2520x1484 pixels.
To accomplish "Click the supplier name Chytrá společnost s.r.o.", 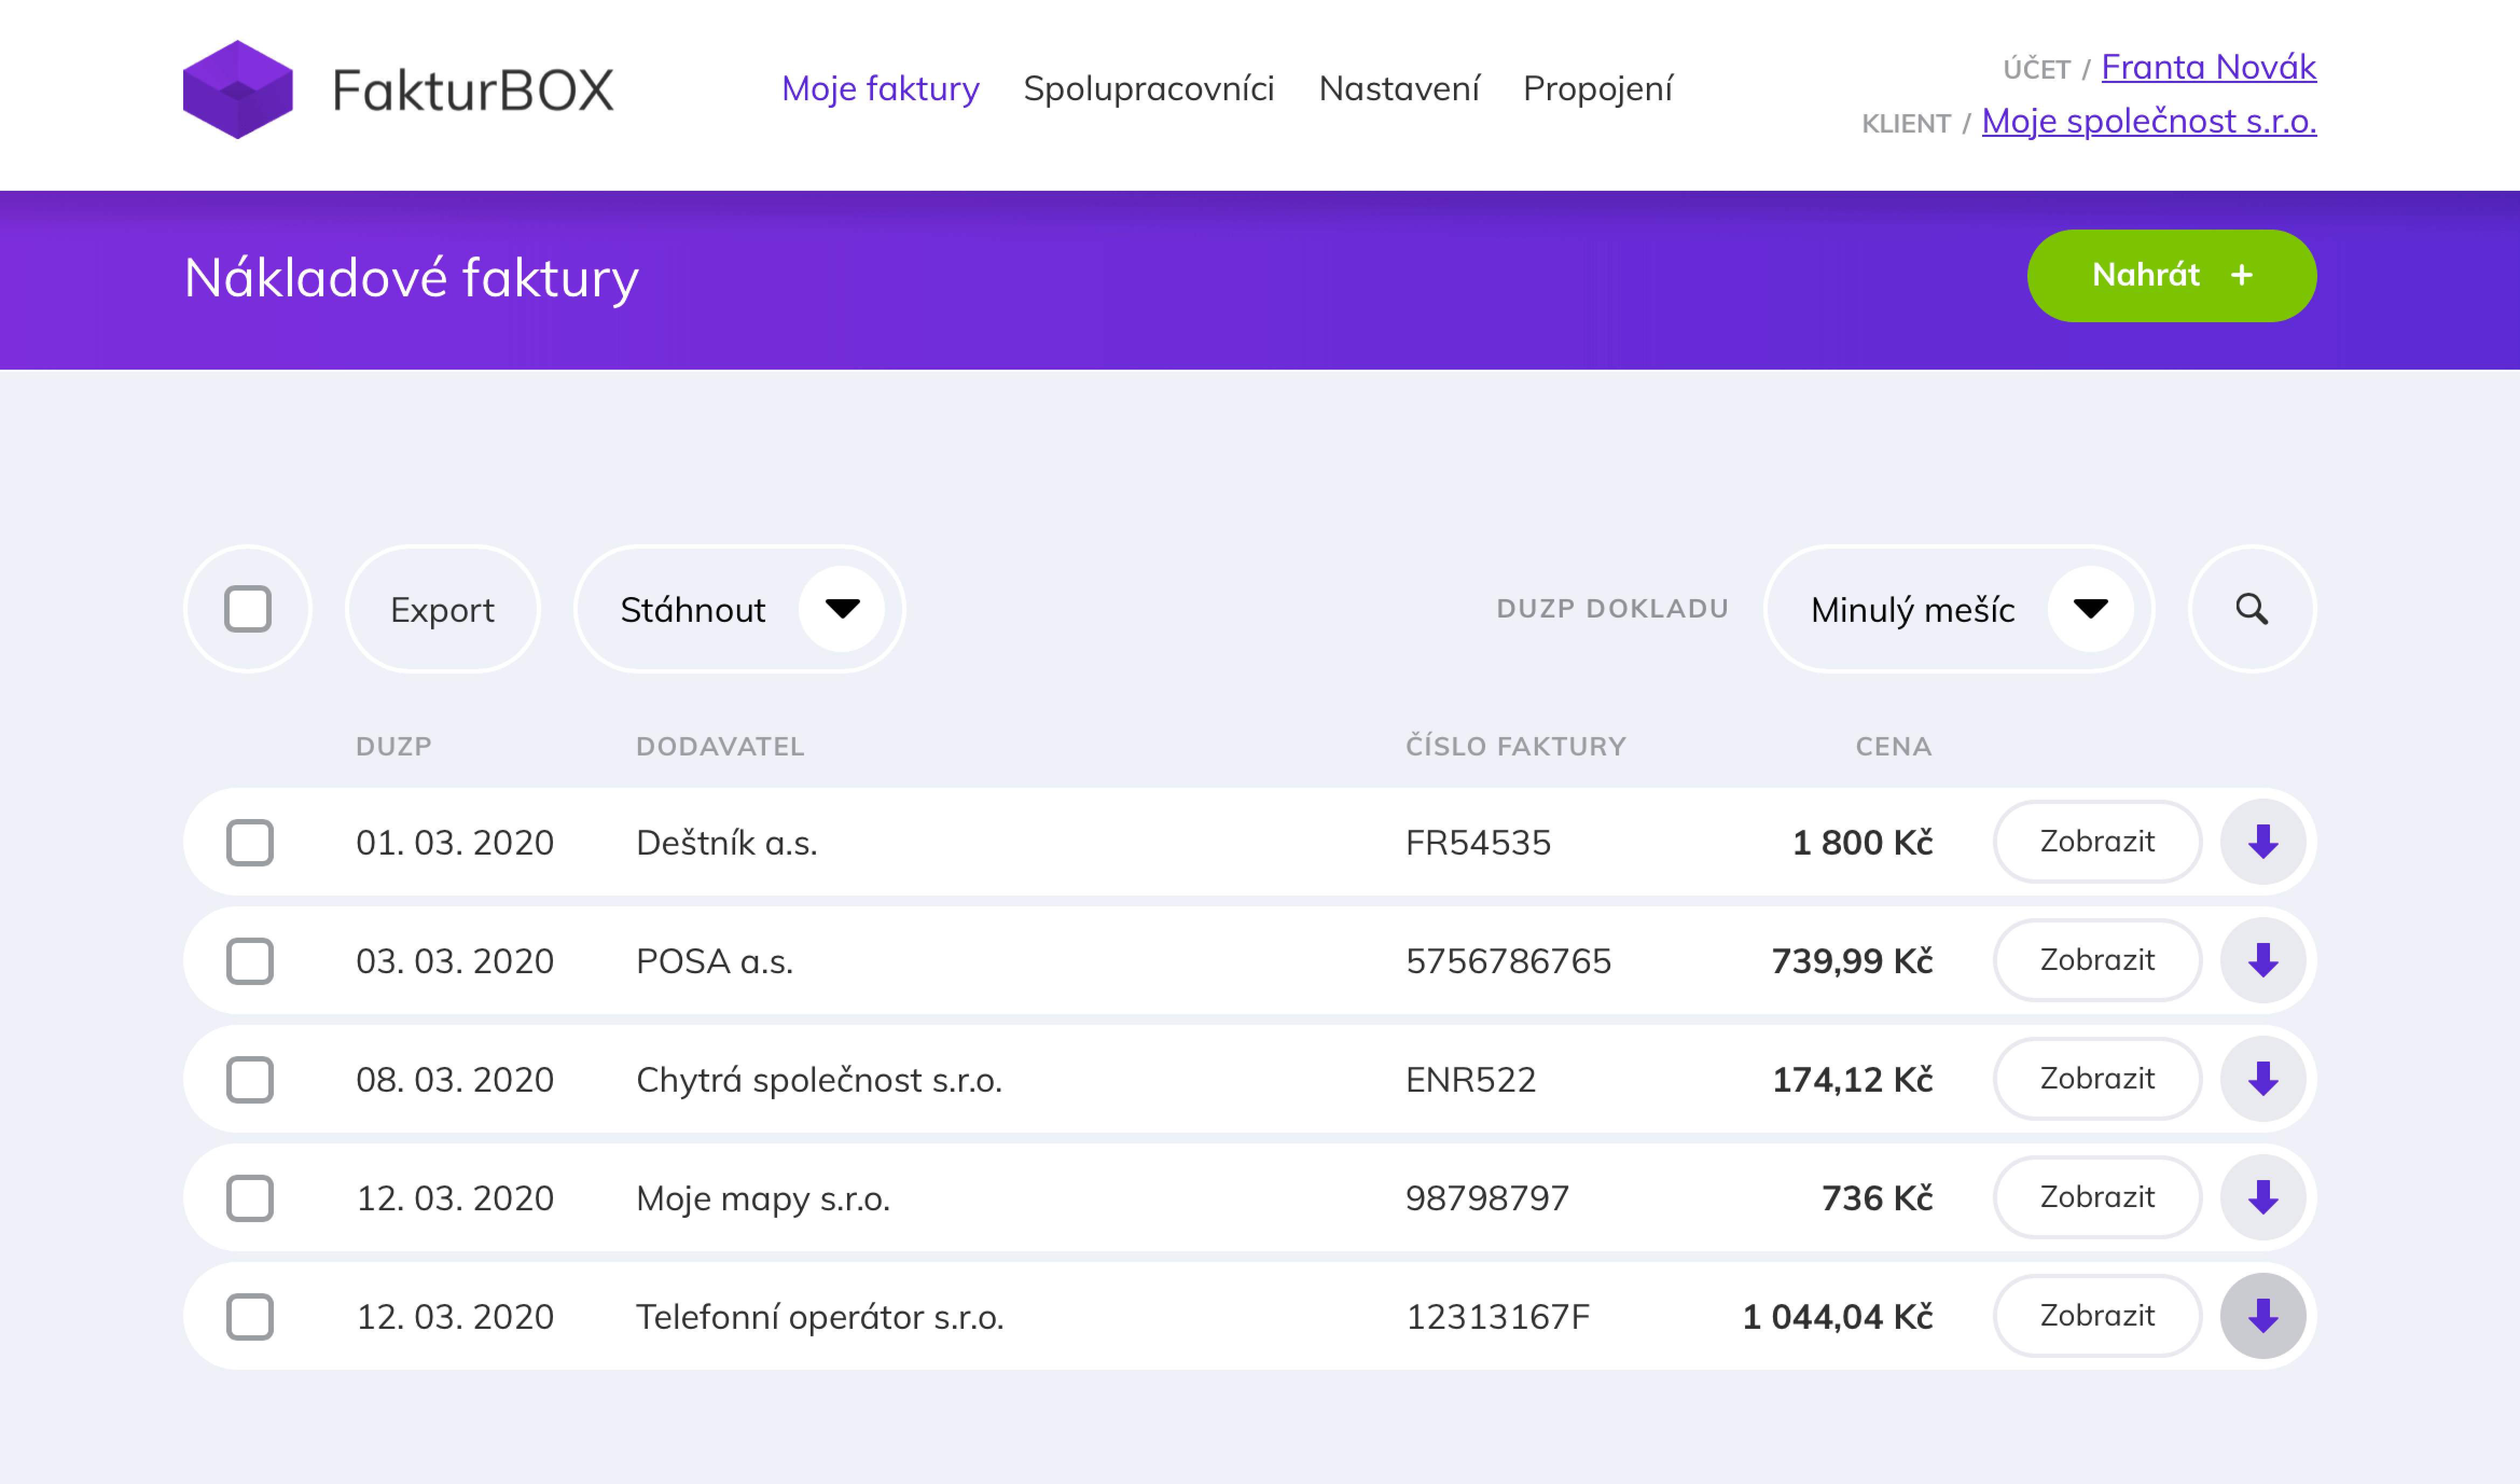I will tap(819, 1080).
